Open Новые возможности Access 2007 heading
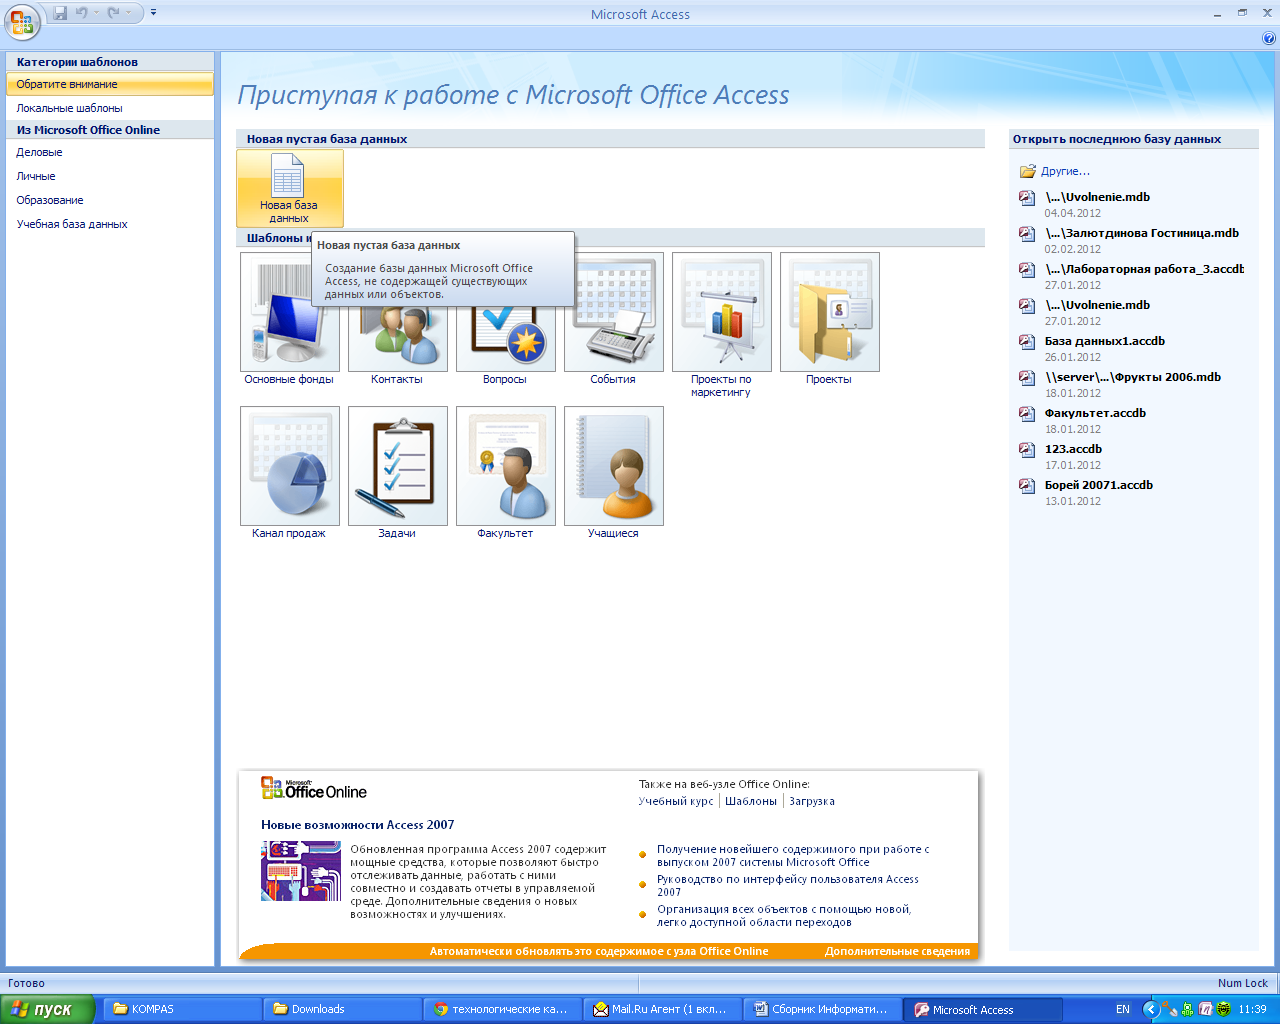Screen dimensions: 1280x1024 [x=358, y=825]
